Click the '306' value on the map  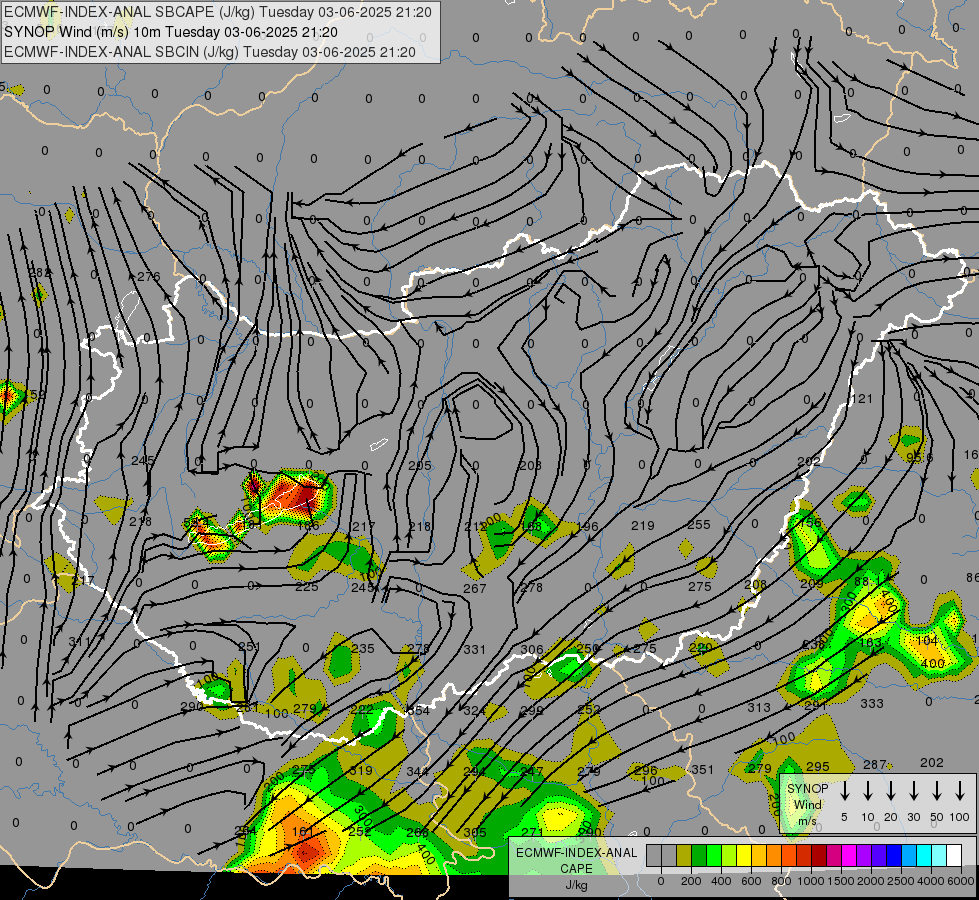(532, 650)
